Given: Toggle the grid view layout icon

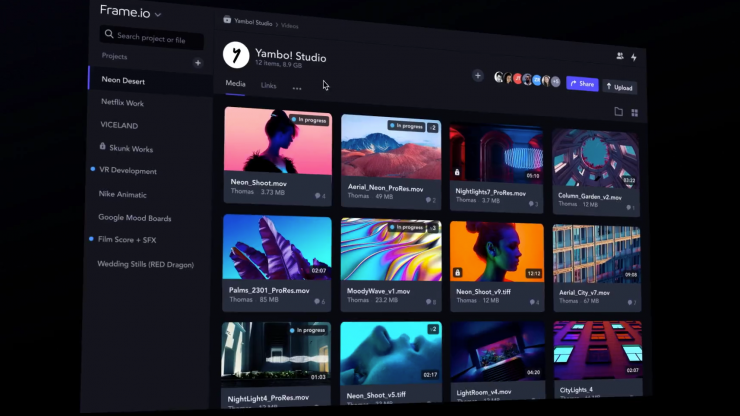Looking at the screenshot, I should click(x=634, y=113).
